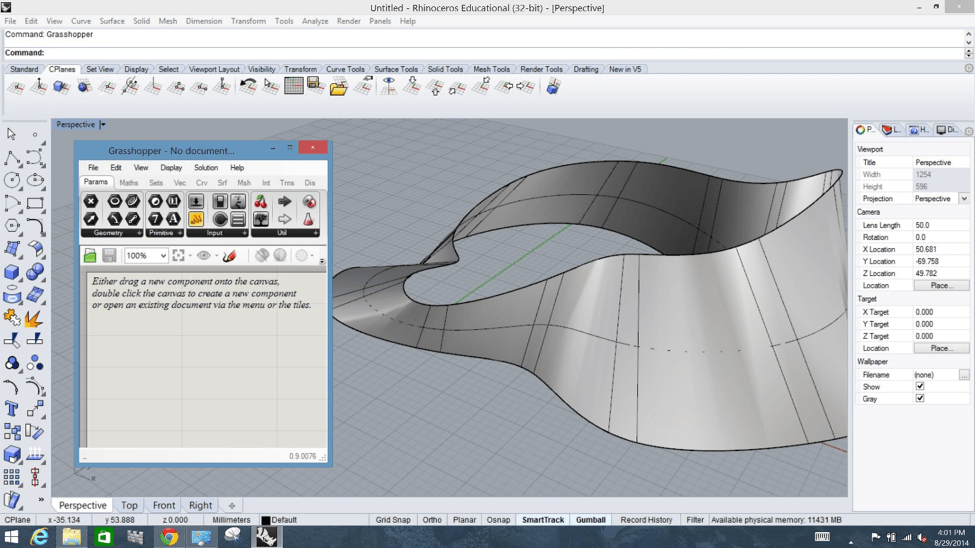Select the Rectangle tool in left sidebar
975x548 pixels.
click(x=35, y=203)
